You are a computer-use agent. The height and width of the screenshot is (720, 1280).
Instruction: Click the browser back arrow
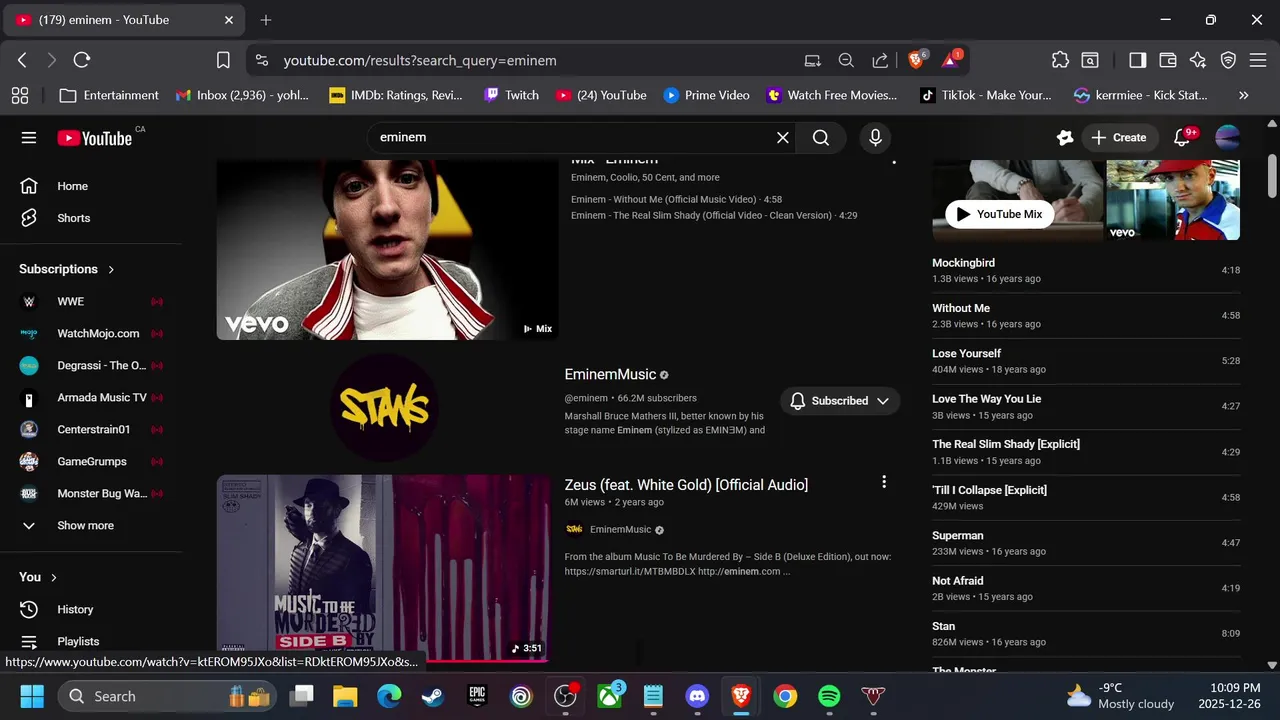coord(22,60)
